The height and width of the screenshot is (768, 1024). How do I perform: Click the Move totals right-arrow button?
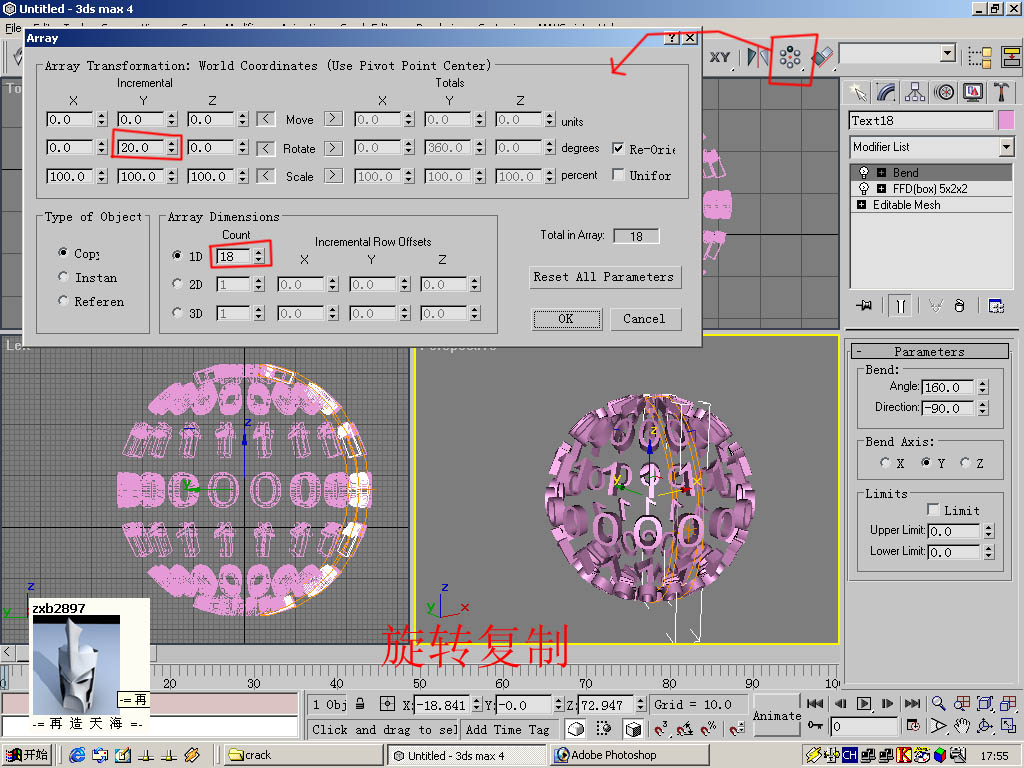(333, 119)
